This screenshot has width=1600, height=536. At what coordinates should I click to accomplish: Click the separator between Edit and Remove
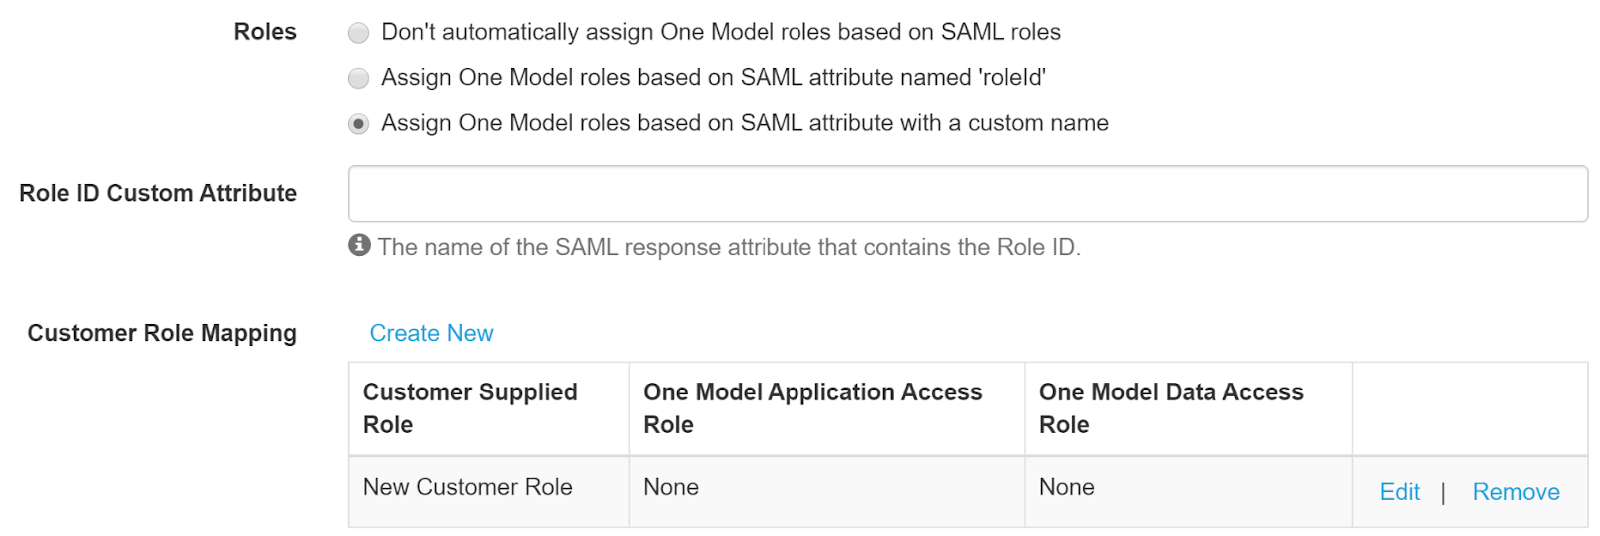1443,492
